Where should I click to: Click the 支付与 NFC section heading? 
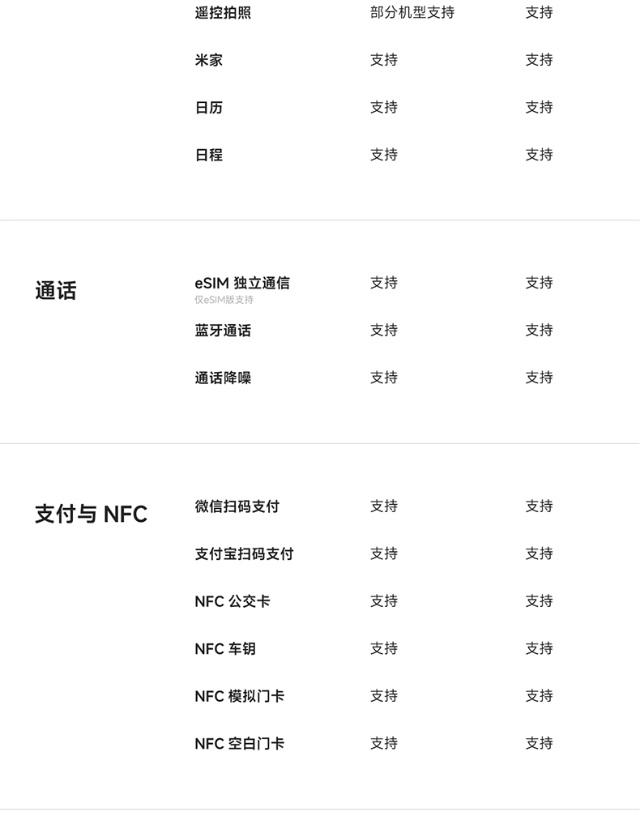coord(91,514)
